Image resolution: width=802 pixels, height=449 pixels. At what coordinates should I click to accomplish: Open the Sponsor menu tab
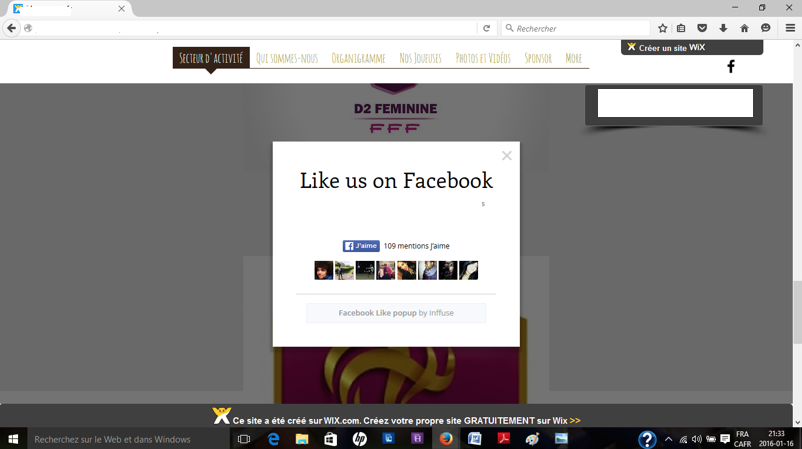click(538, 58)
